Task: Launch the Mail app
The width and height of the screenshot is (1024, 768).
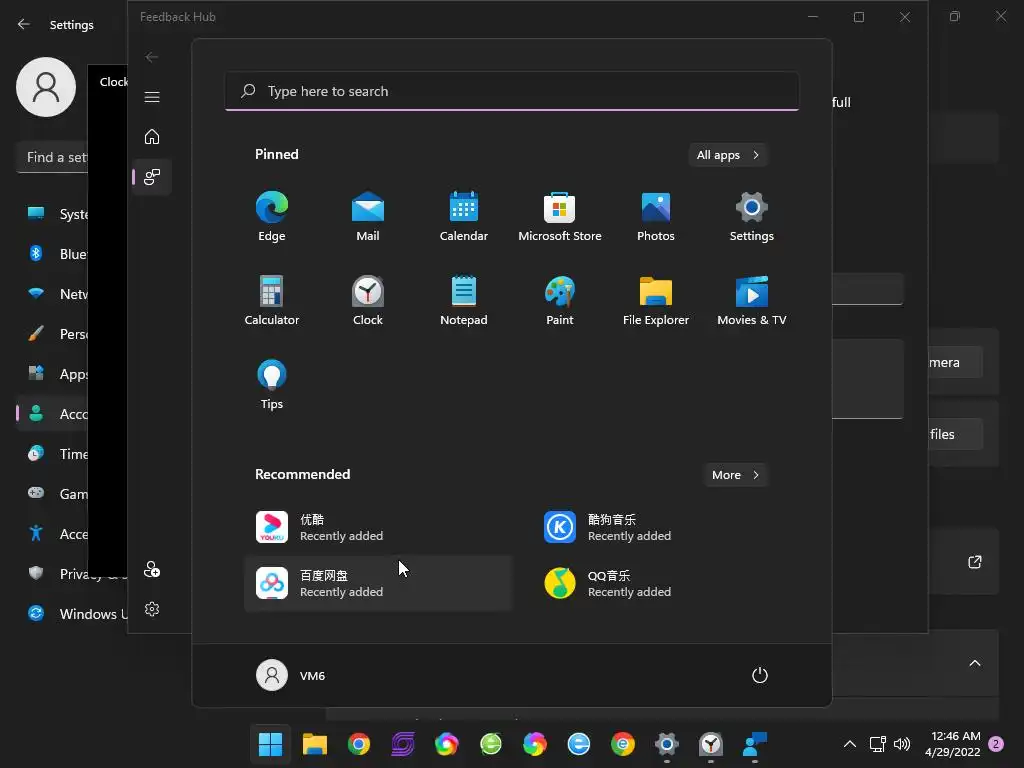Action: [368, 216]
